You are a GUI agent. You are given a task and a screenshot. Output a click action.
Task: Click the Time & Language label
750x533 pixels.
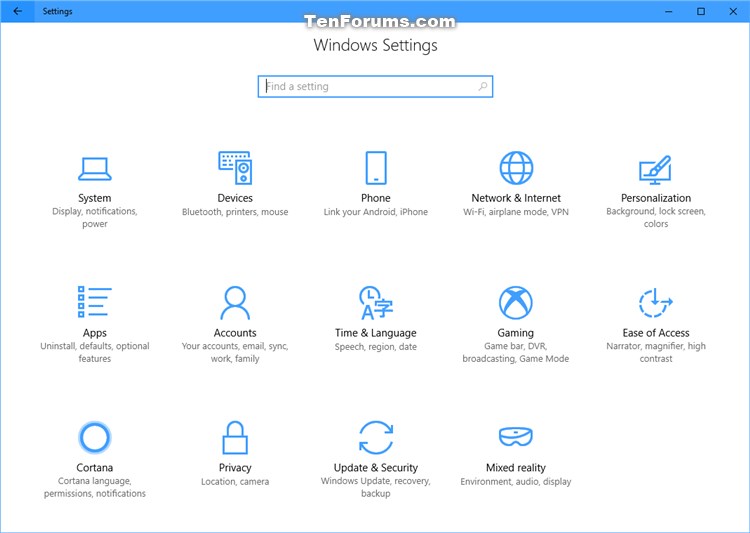point(375,333)
